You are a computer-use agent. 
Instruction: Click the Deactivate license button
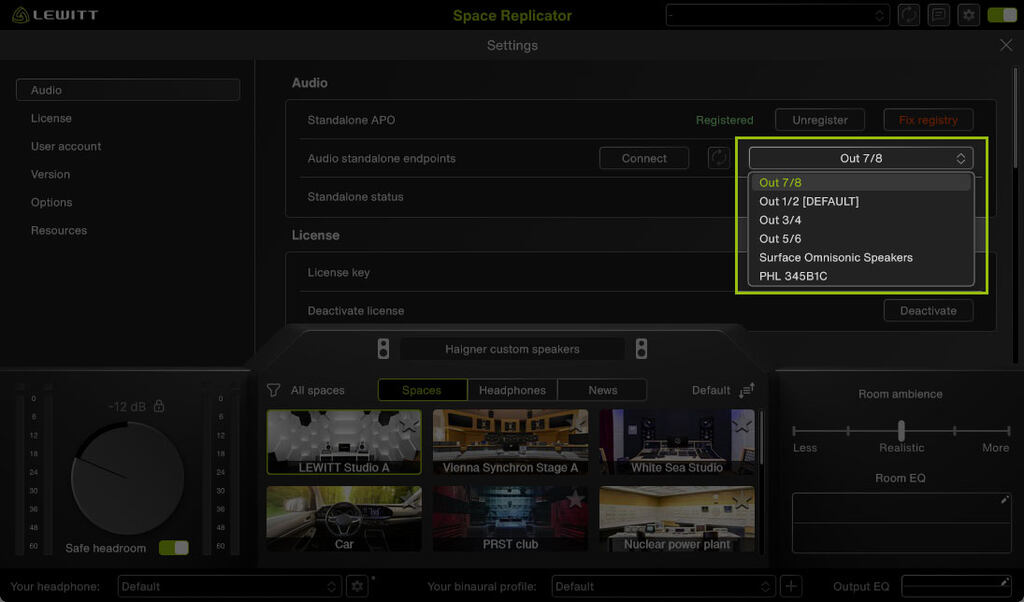coord(928,311)
